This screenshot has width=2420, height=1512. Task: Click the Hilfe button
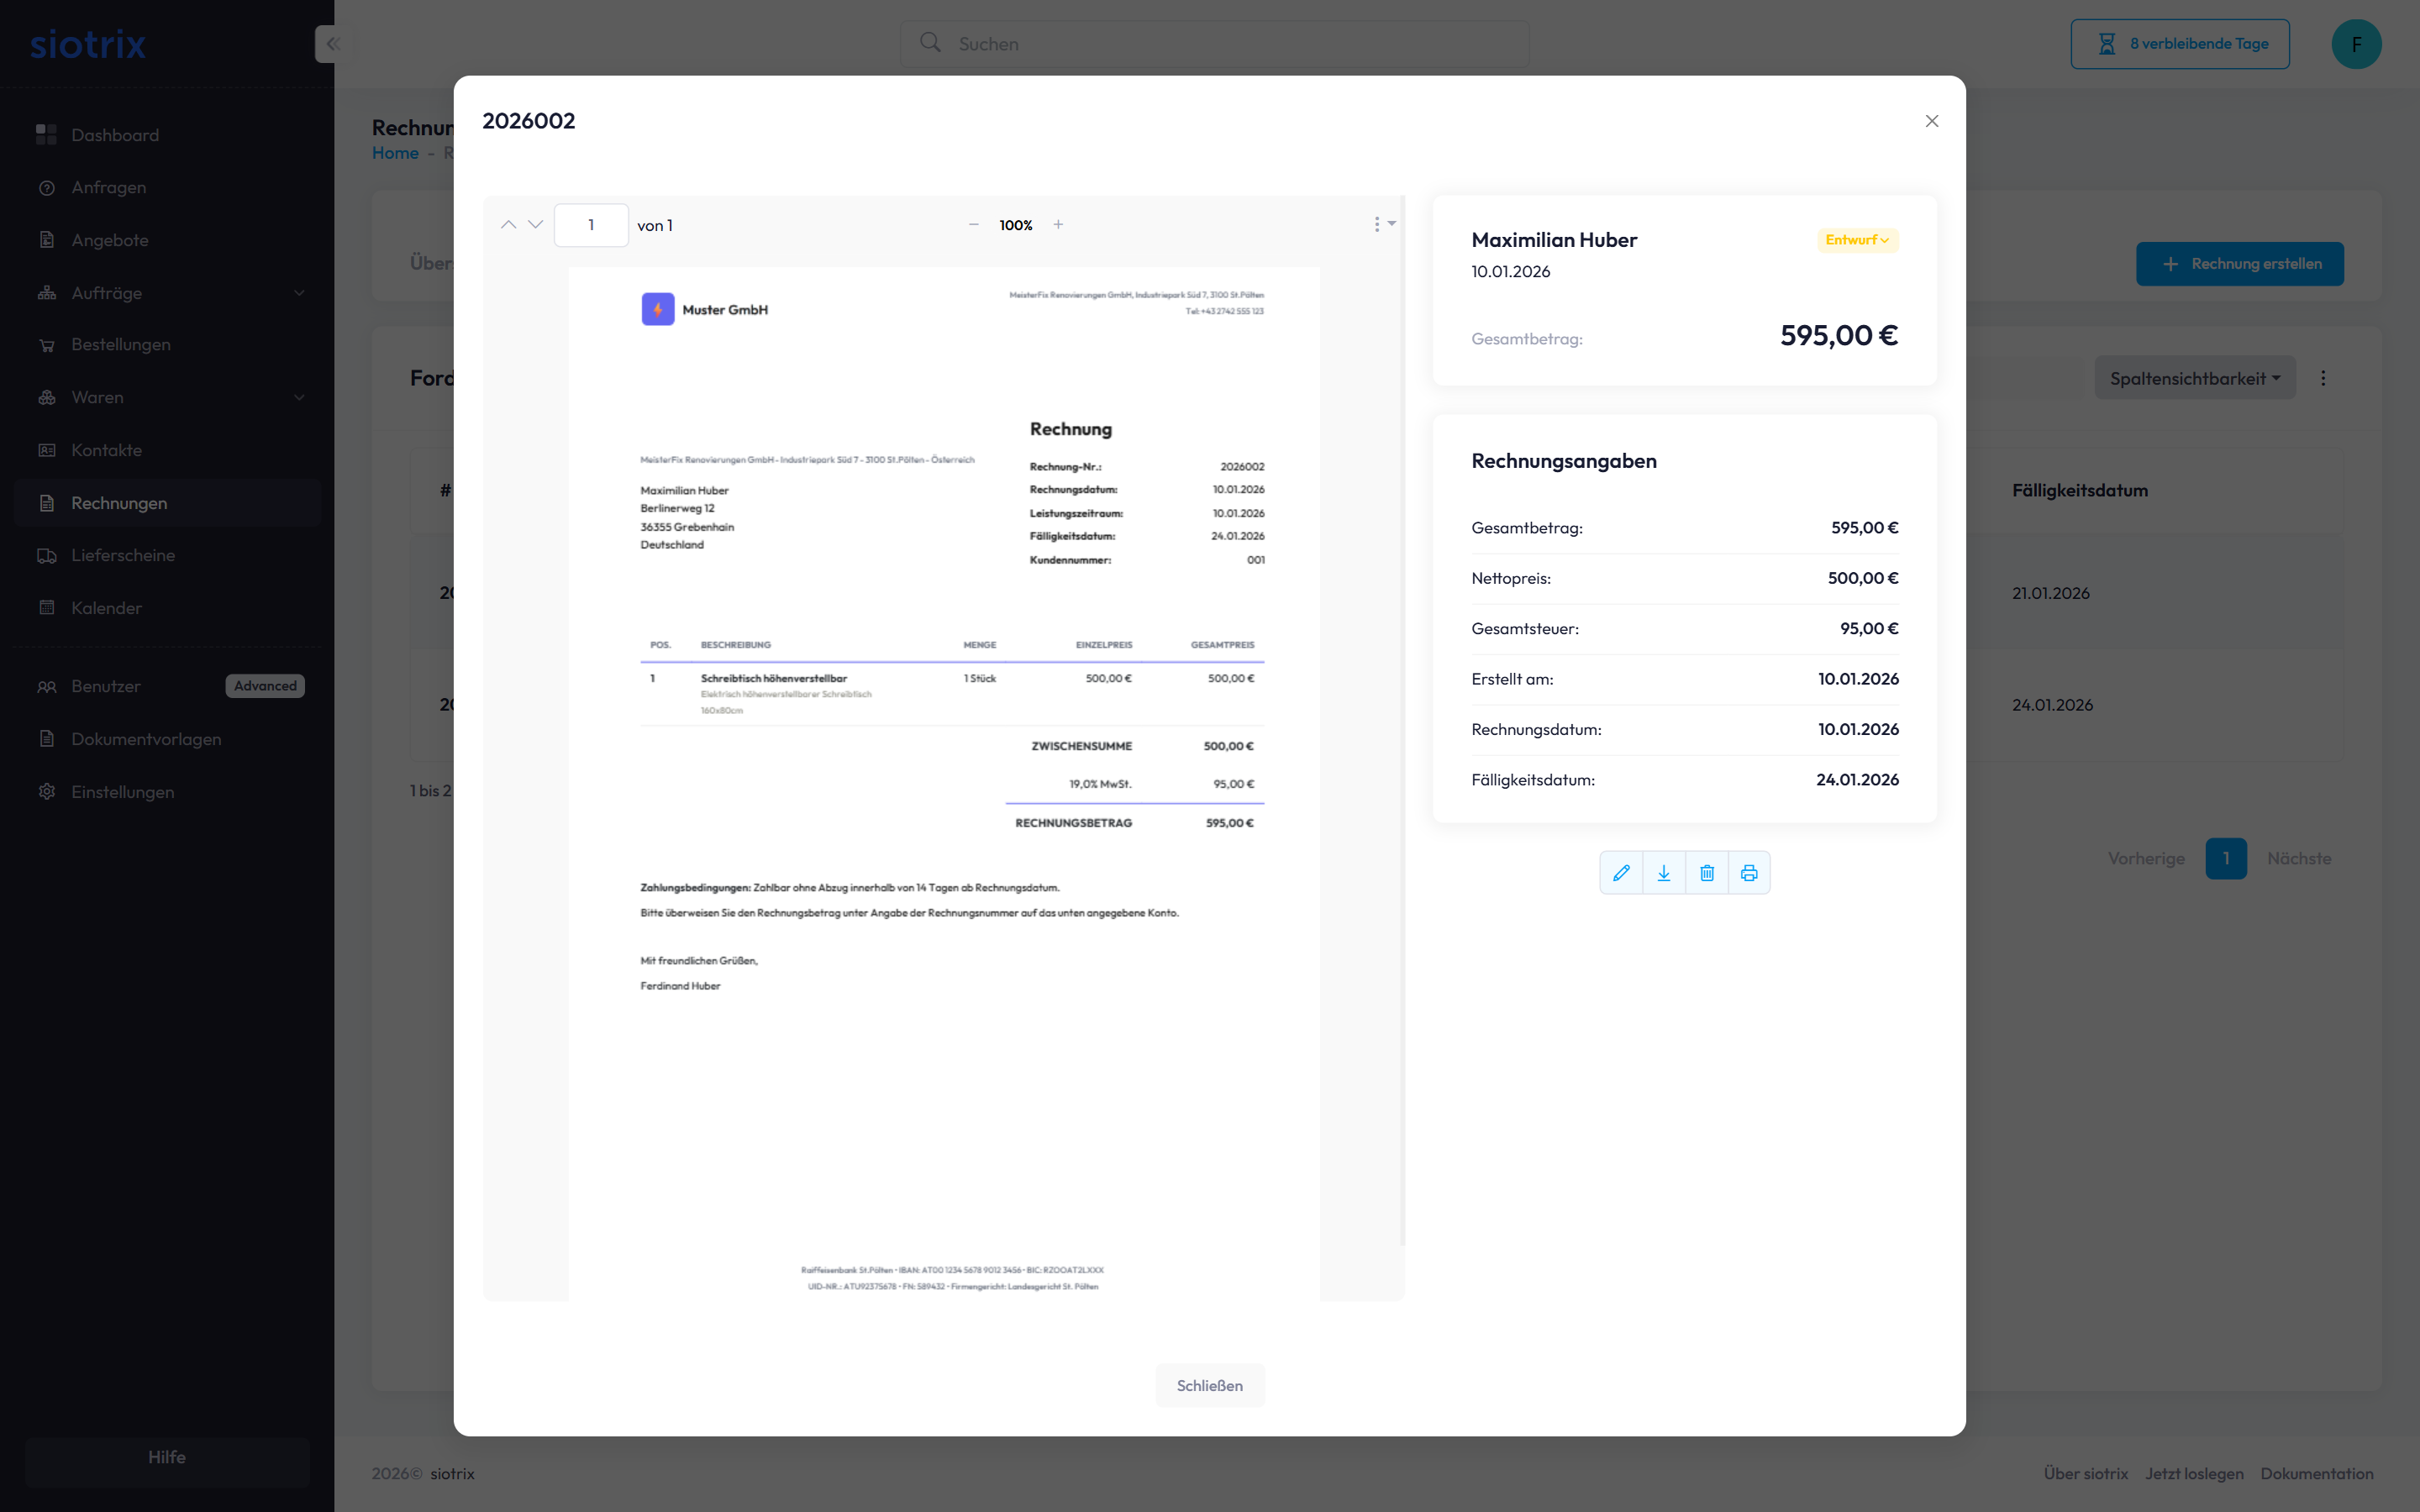(x=167, y=1457)
